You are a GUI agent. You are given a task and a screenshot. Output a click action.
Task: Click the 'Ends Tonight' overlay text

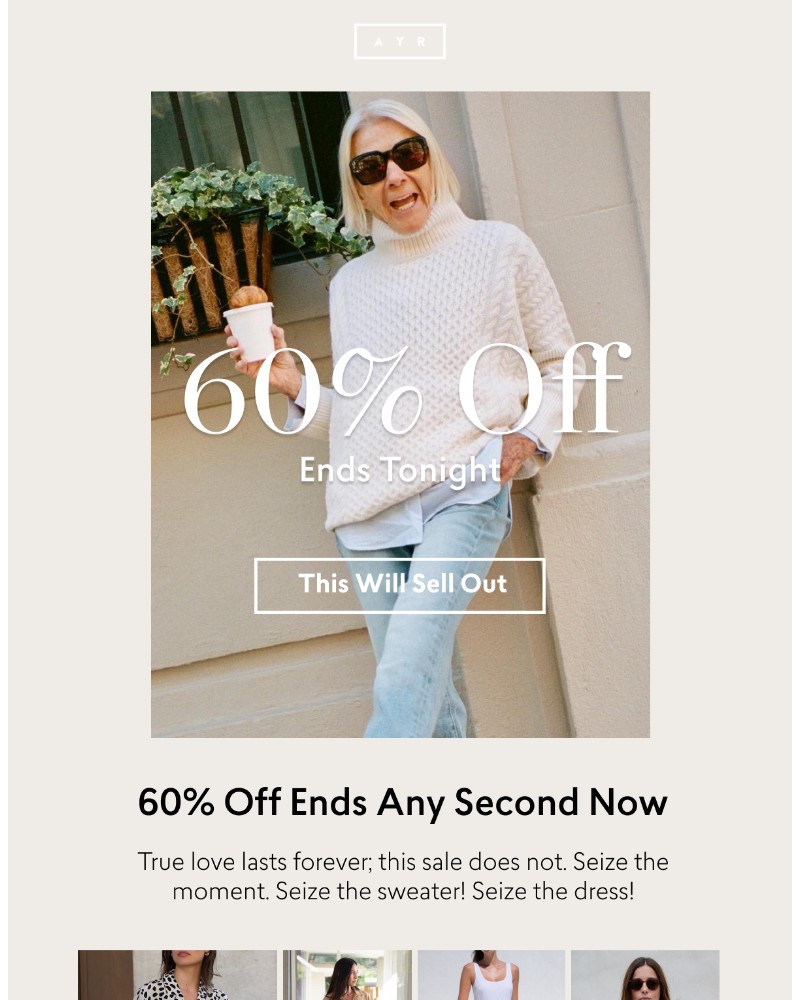coord(400,471)
